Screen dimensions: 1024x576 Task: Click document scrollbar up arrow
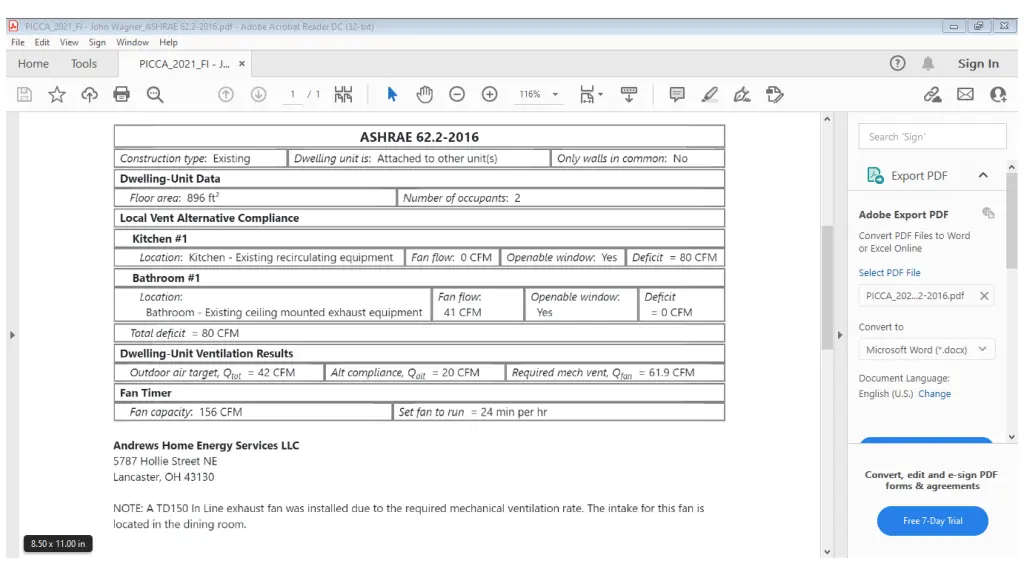click(x=827, y=119)
